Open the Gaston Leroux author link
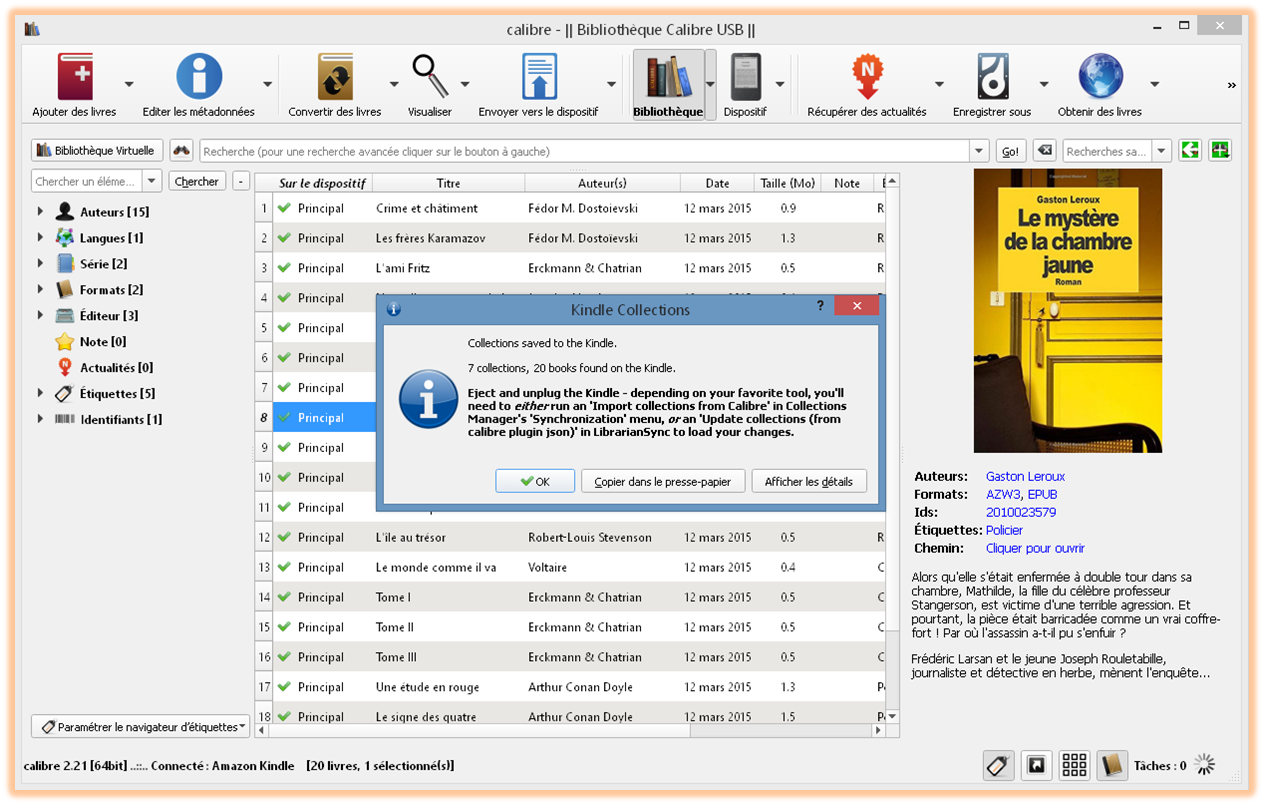Screen dimensions: 1264x805 tap(1025, 477)
